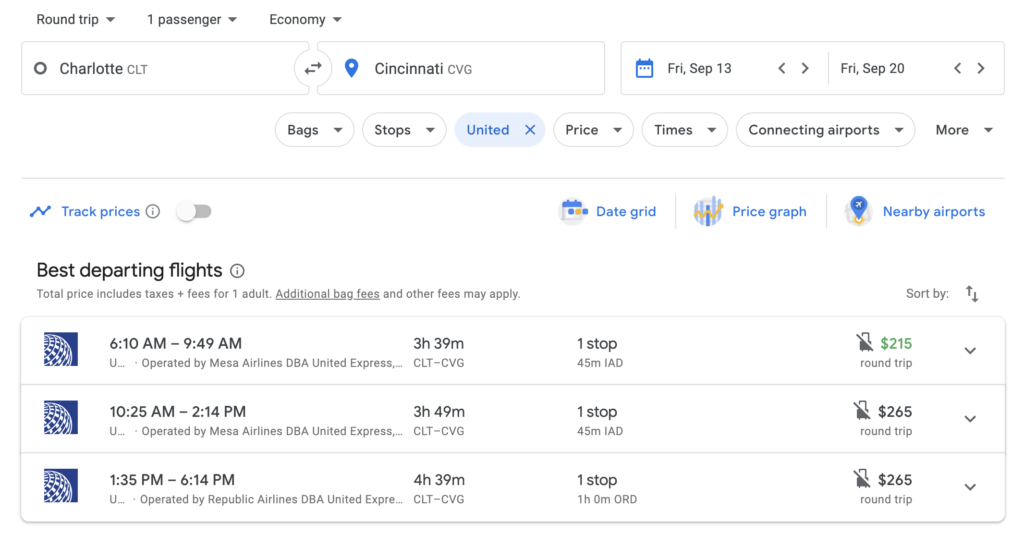
Task: Open the Bags filter dropdown
Action: pos(315,130)
